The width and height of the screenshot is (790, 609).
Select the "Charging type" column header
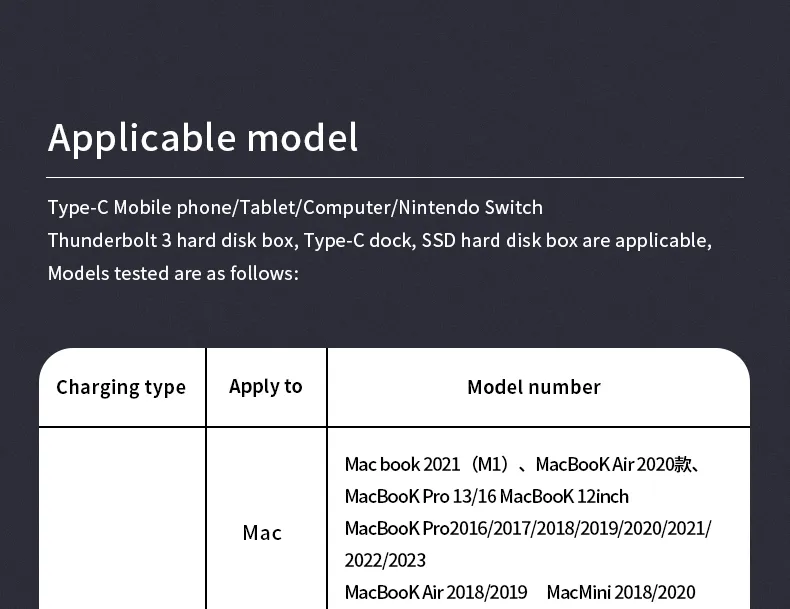pos(121,388)
